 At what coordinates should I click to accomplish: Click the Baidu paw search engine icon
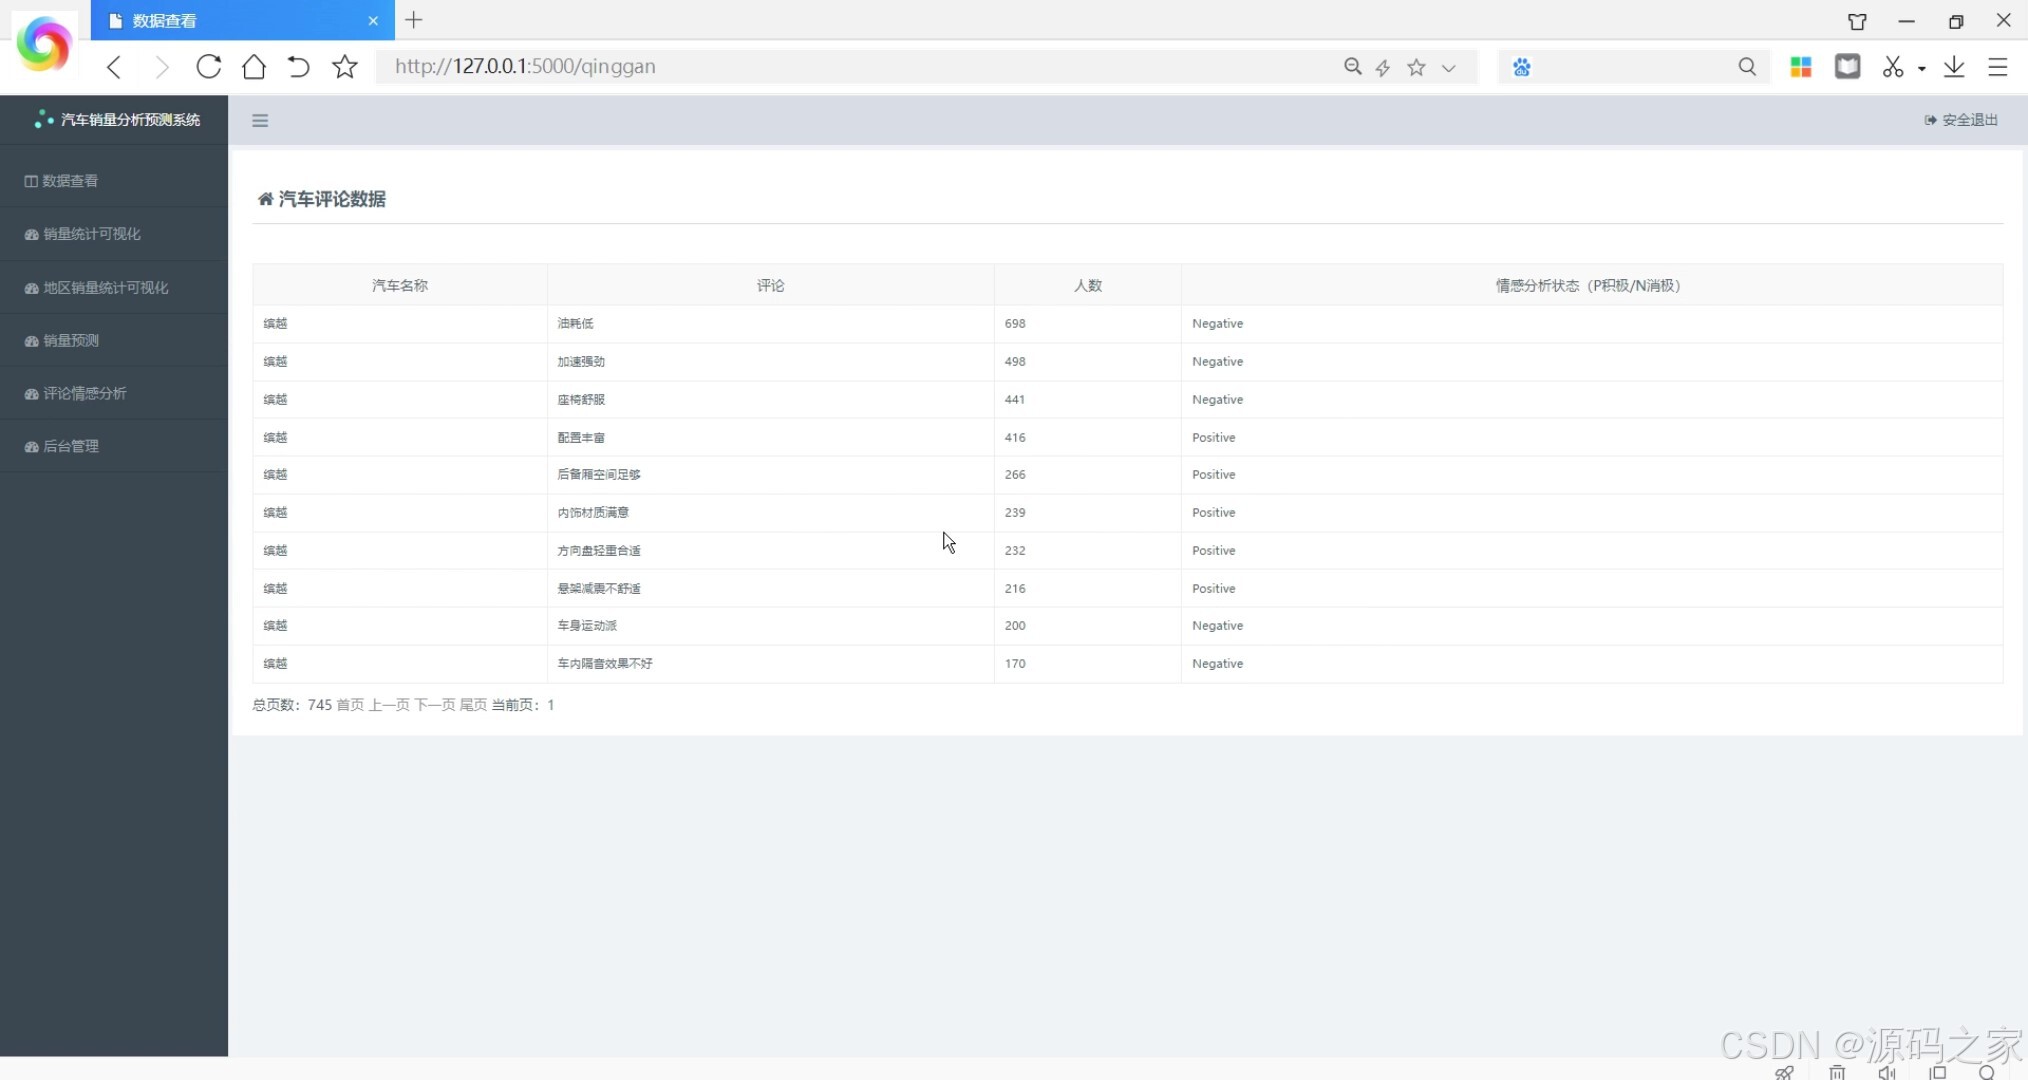1521,67
